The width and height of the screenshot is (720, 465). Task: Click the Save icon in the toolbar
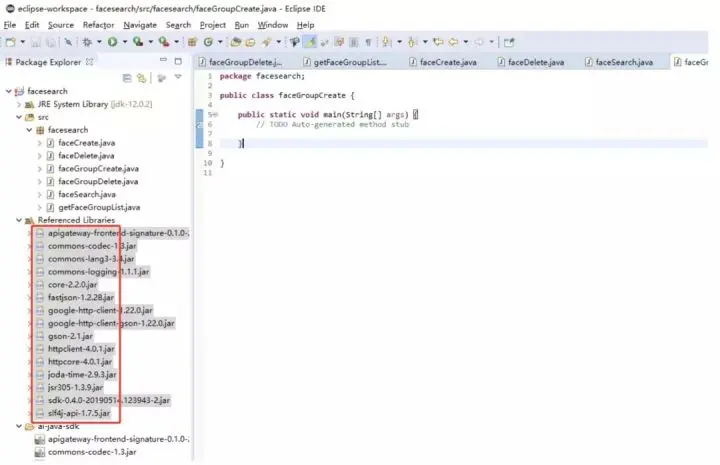pos(35,42)
